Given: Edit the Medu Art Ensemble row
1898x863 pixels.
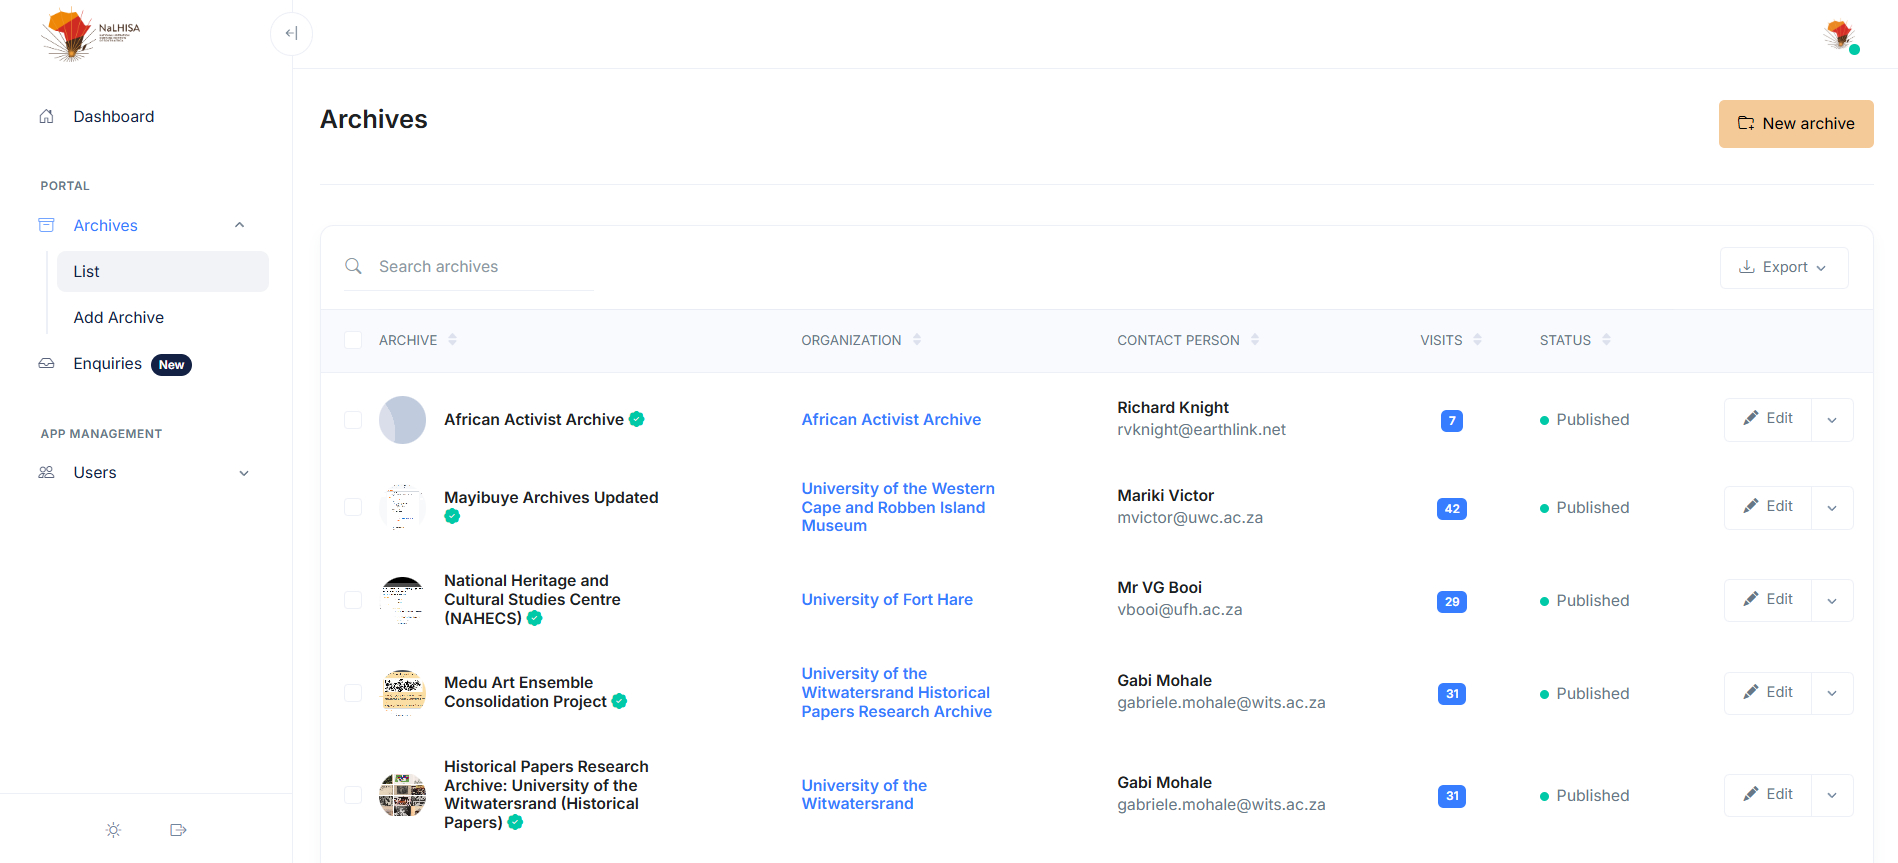Looking at the screenshot, I should [1768, 692].
